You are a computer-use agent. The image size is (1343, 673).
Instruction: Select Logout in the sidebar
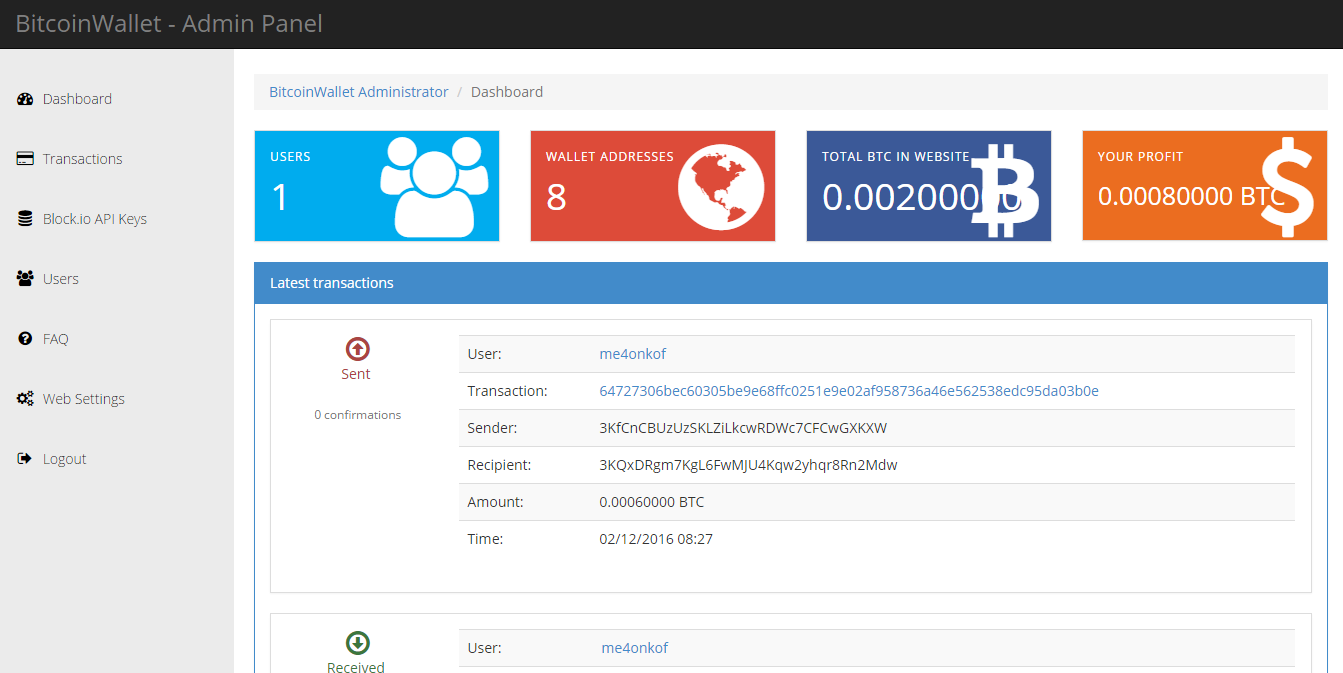(x=64, y=459)
